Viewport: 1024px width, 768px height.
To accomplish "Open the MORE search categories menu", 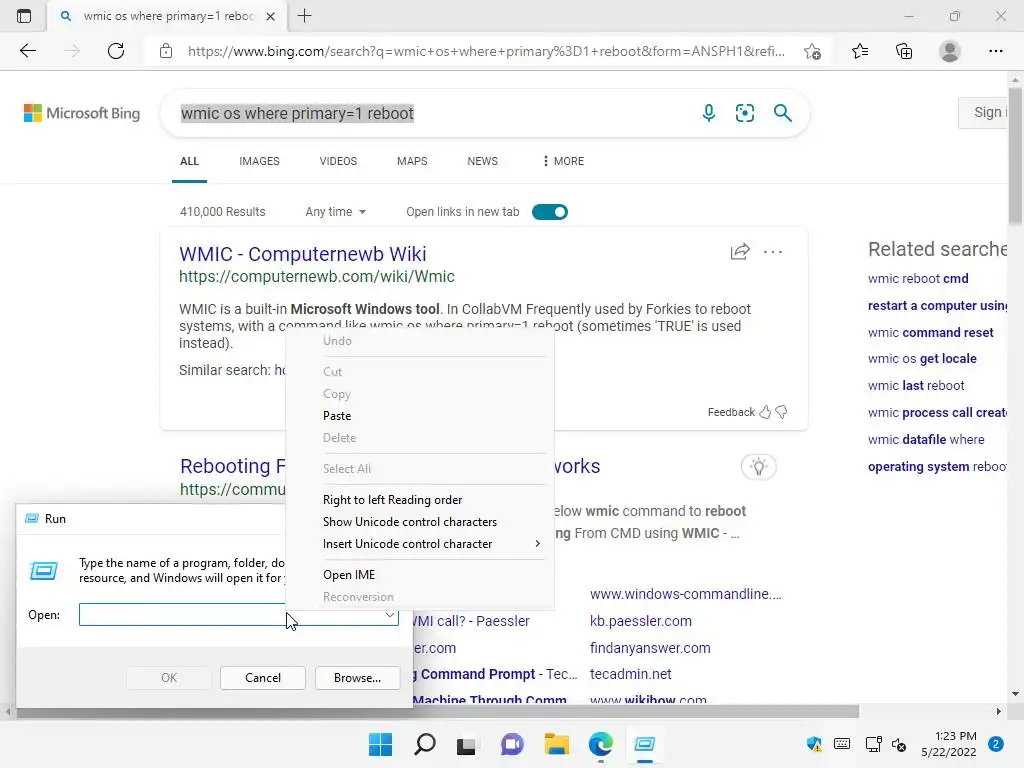I will point(563,161).
